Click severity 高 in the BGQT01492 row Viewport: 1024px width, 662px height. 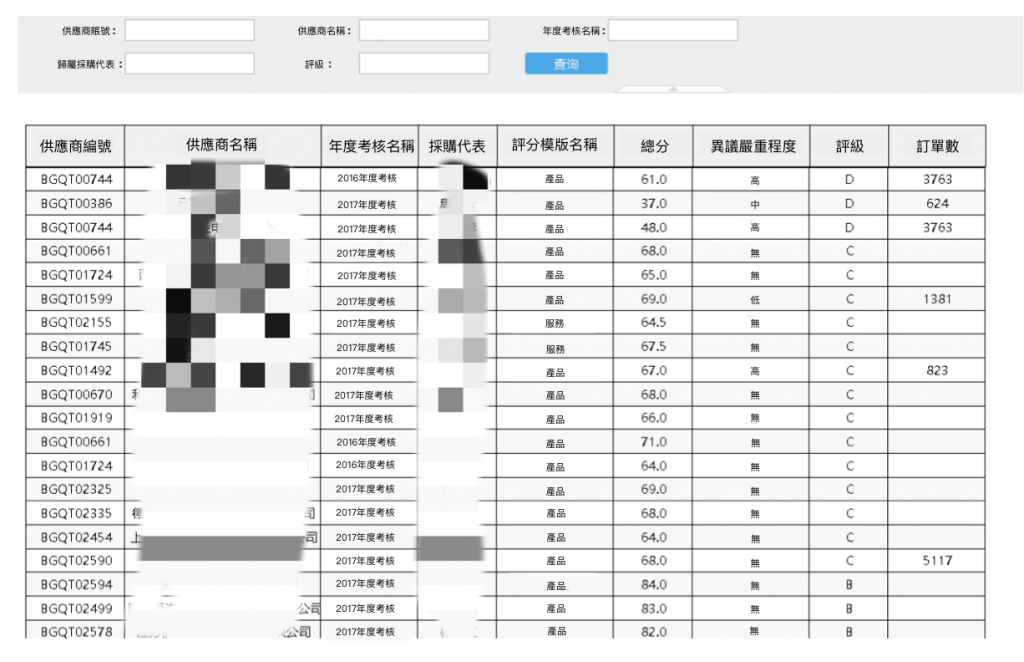click(755, 371)
